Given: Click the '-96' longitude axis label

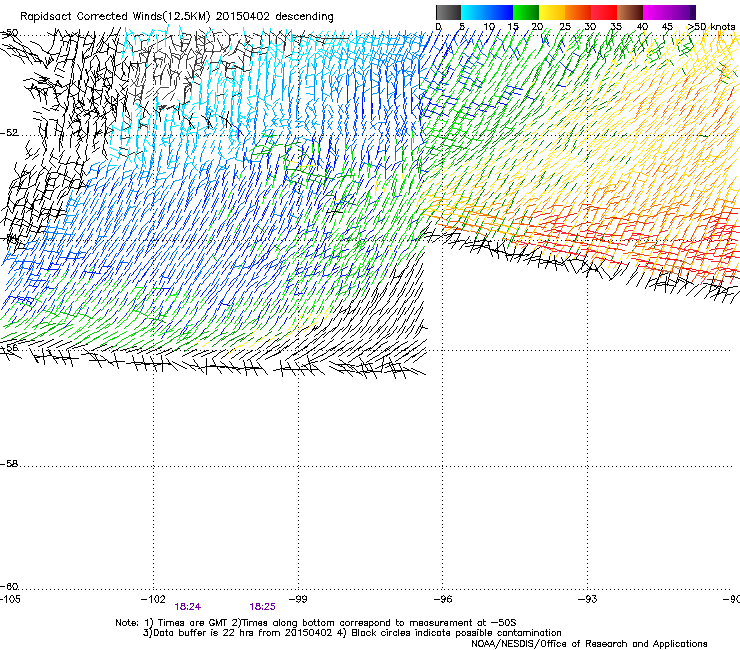Looking at the screenshot, I should pos(443,599).
